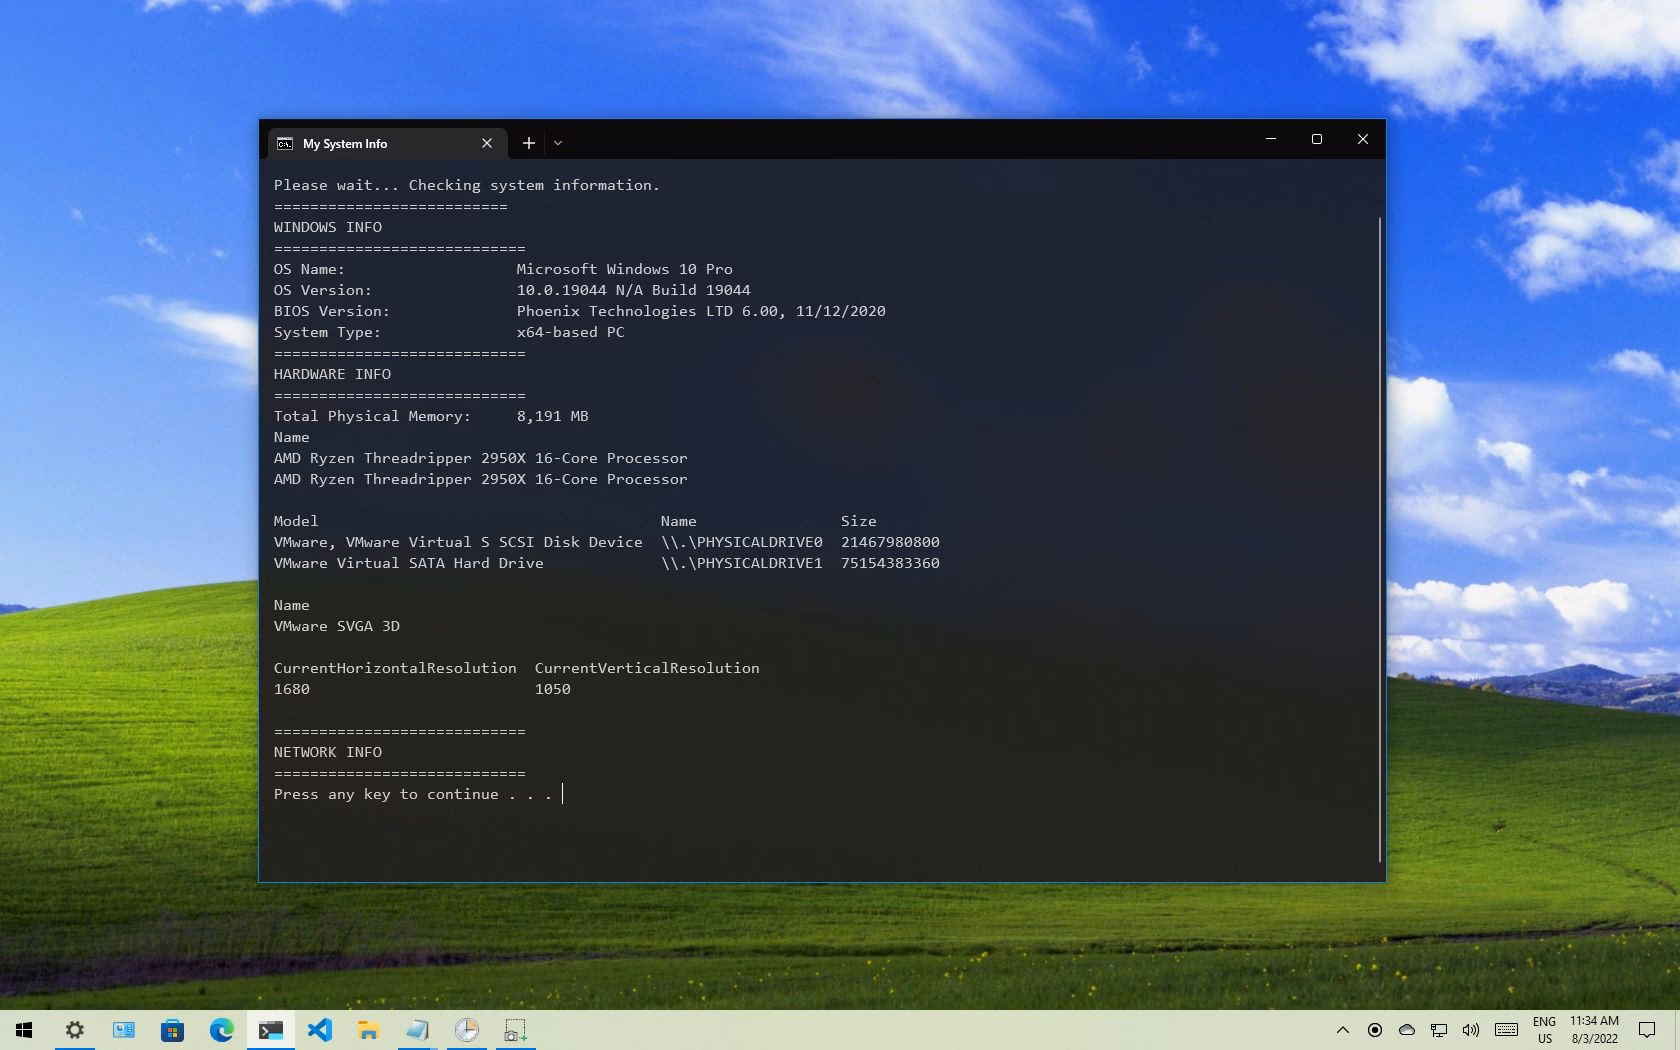The height and width of the screenshot is (1050, 1680).
Task: Launch Microsoft Store from the taskbar
Action: 173,1030
